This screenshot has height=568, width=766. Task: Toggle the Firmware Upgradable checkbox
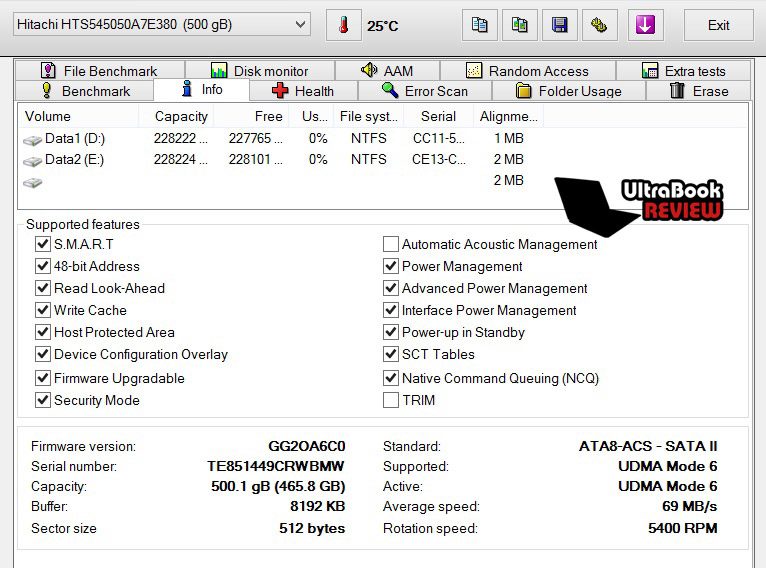pyautogui.click(x=43, y=378)
